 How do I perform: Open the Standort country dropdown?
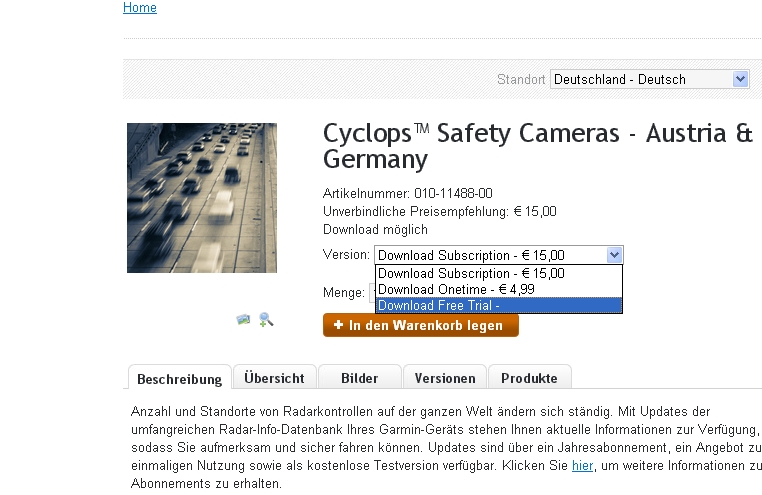649,79
